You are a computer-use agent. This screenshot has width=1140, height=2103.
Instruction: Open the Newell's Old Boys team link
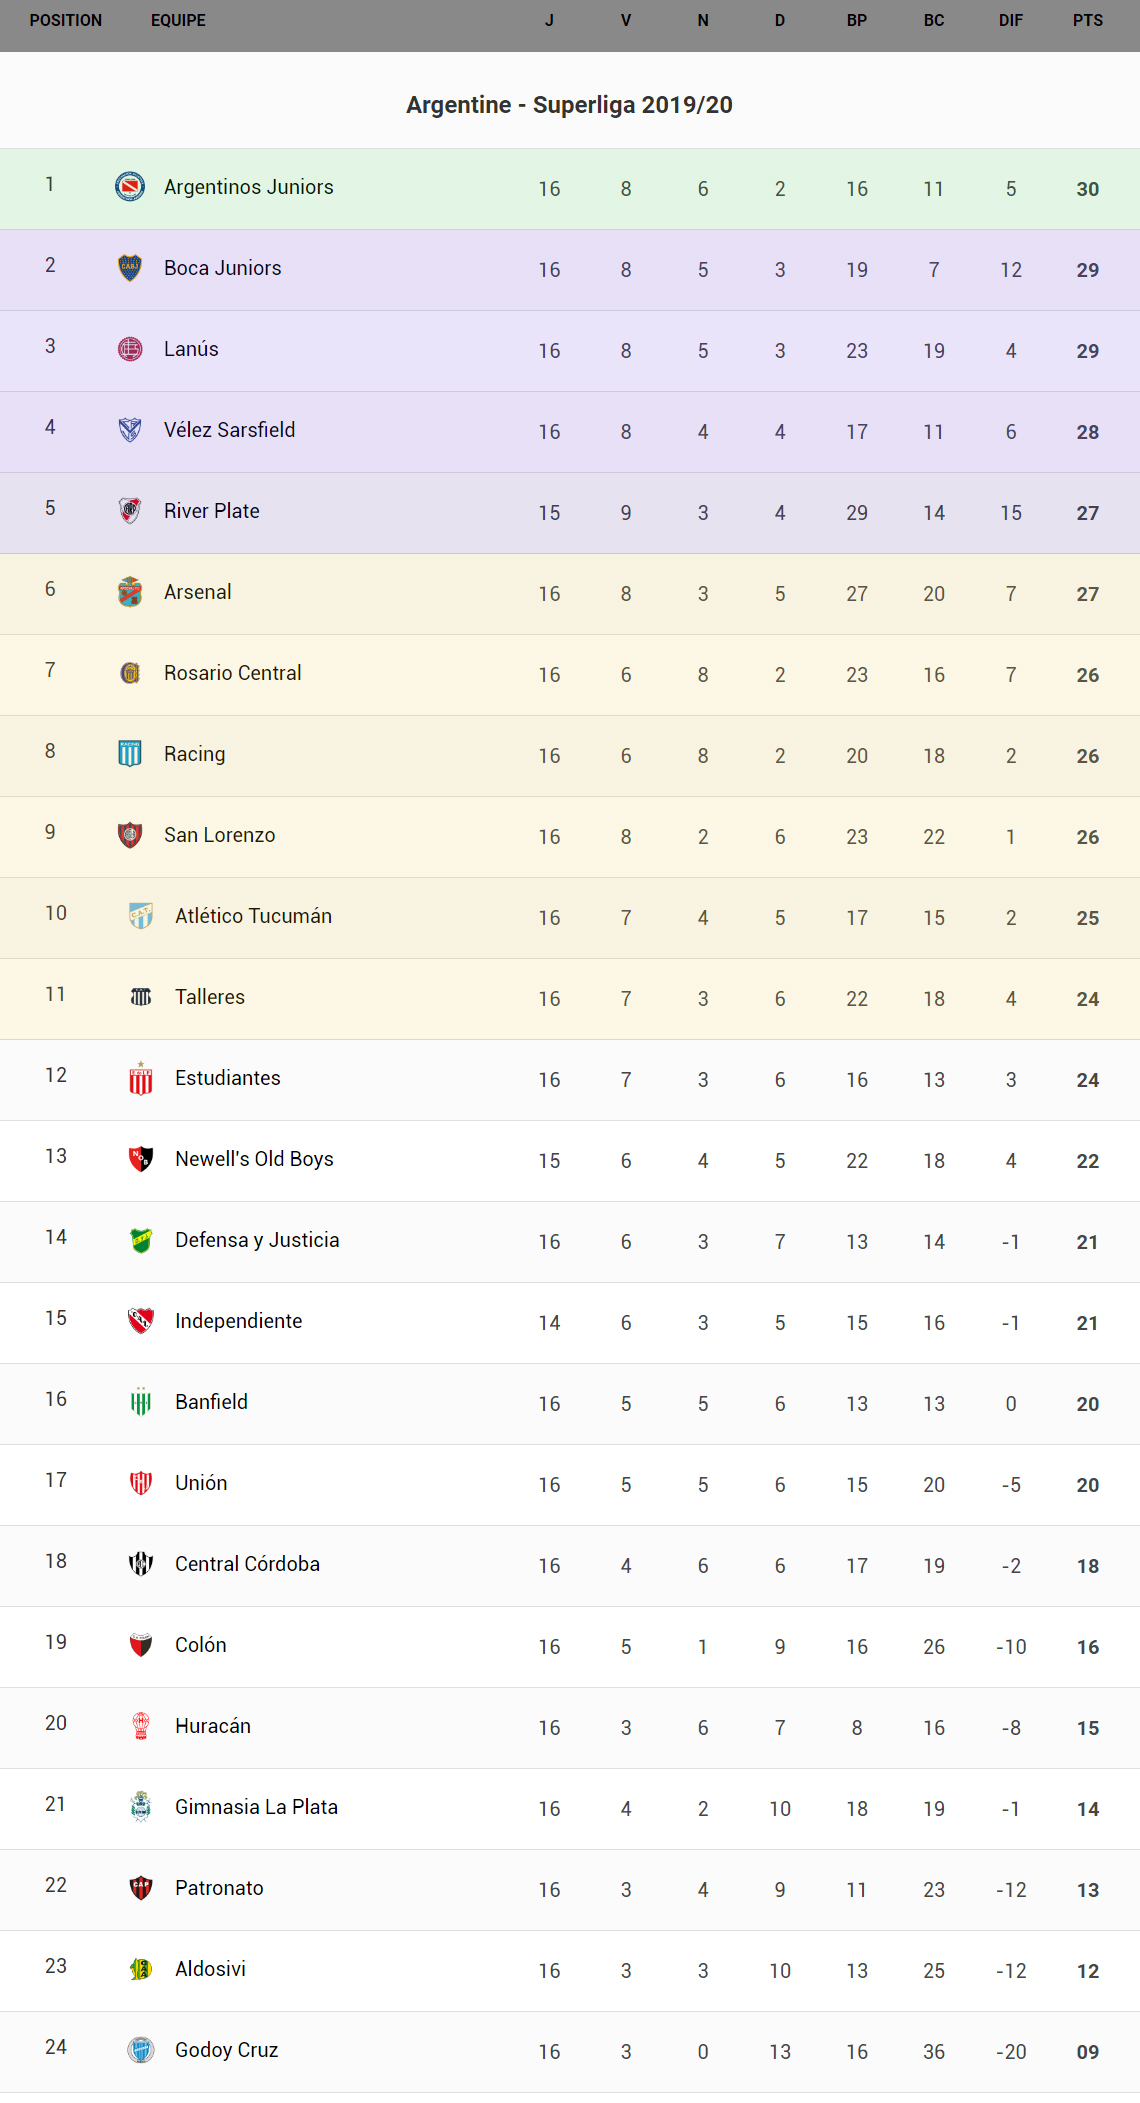pos(254,1159)
